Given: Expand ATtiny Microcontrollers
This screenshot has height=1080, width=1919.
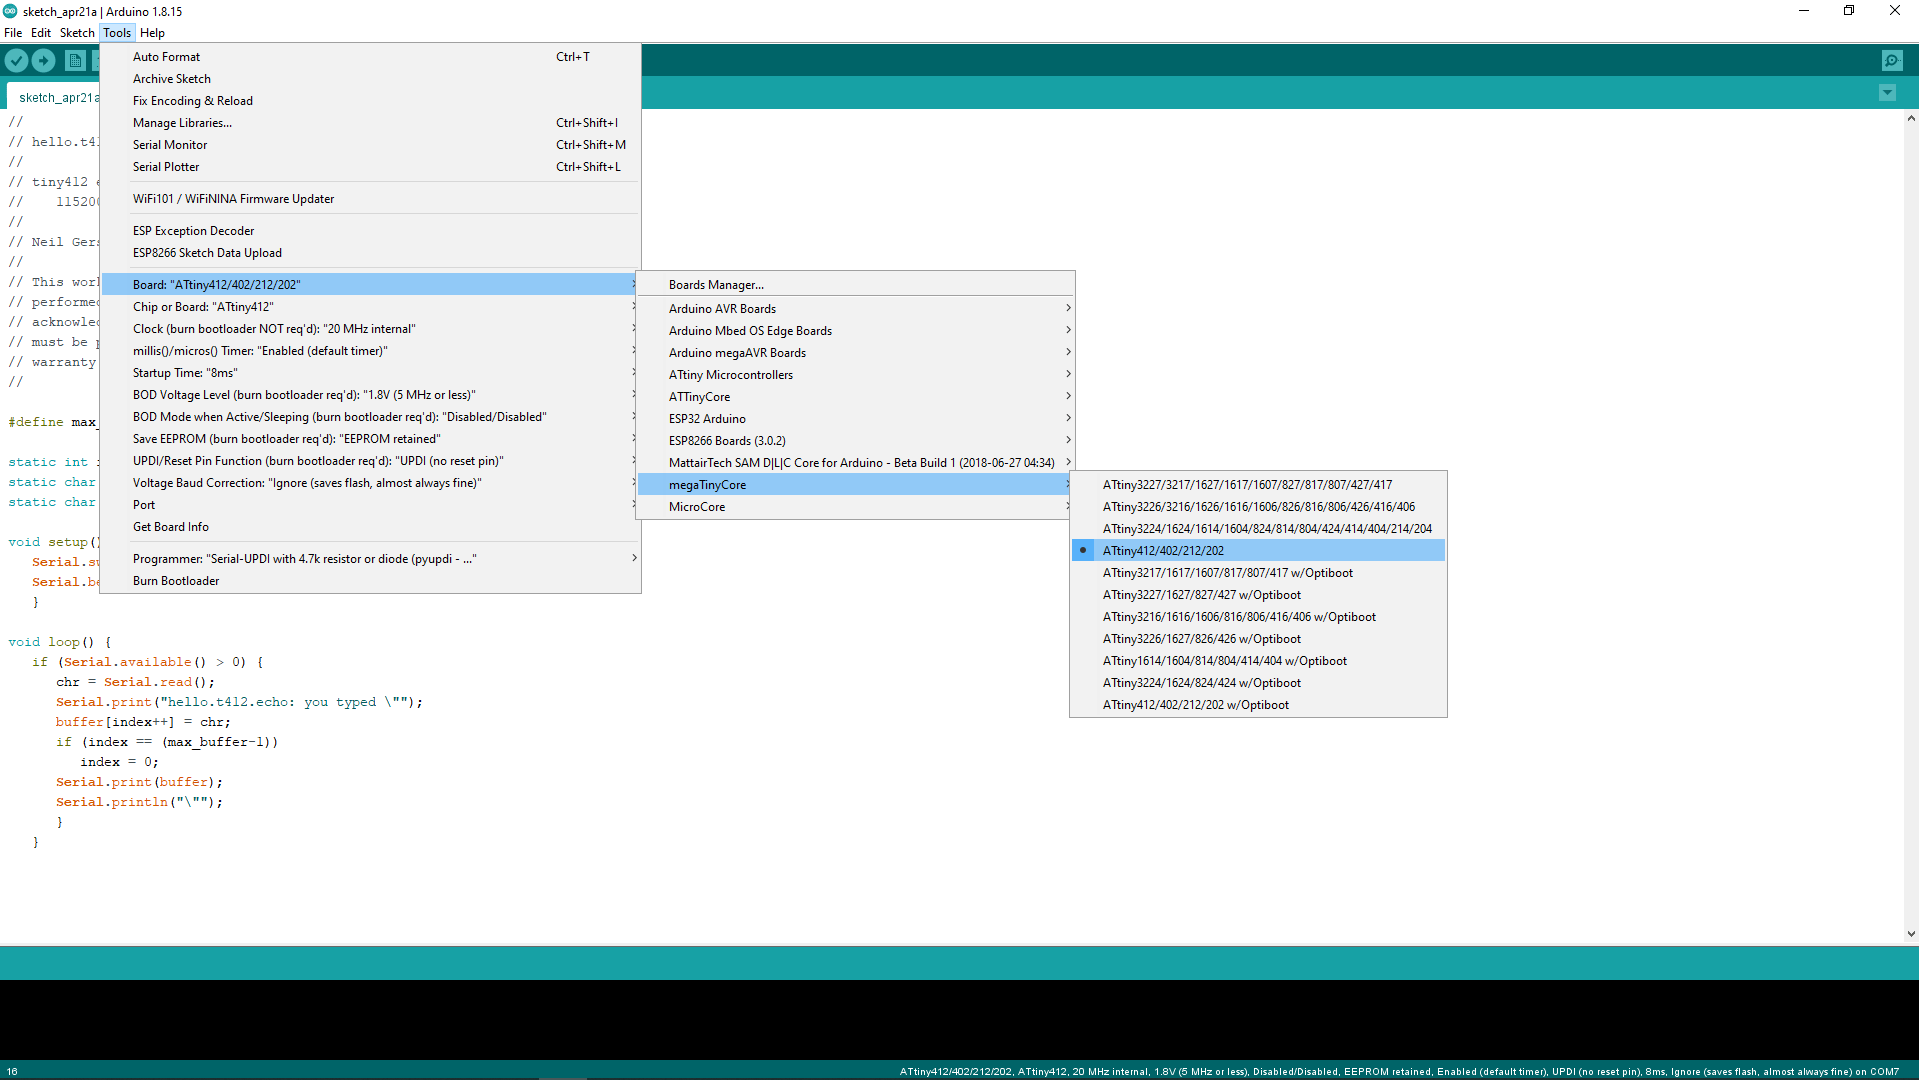Looking at the screenshot, I should (855, 375).
